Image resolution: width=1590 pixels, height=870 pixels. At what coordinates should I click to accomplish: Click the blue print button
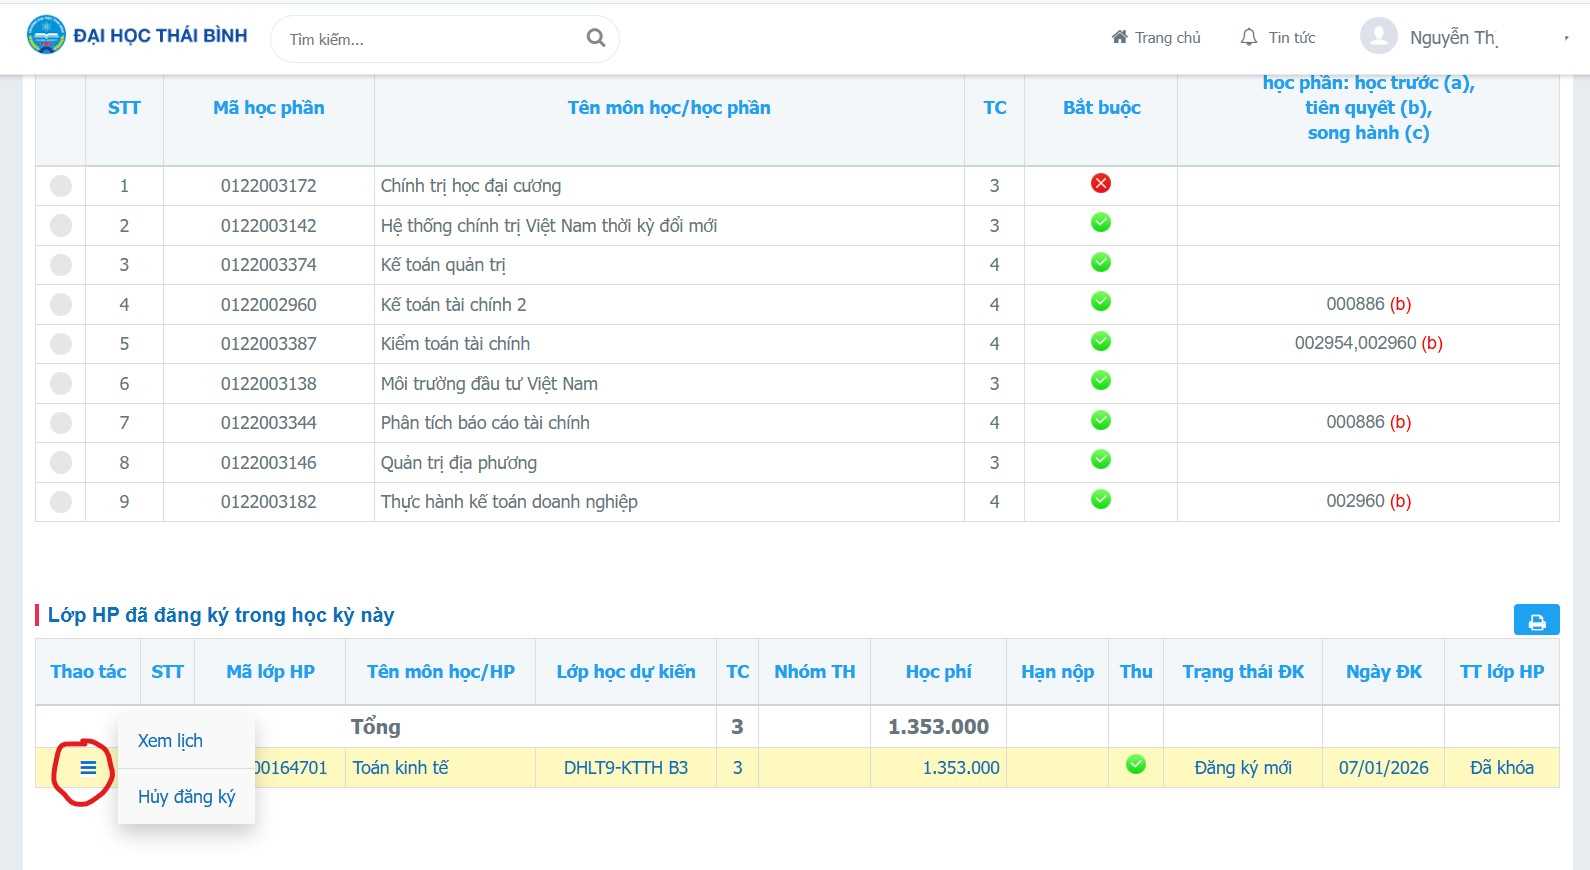click(1536, 621)
